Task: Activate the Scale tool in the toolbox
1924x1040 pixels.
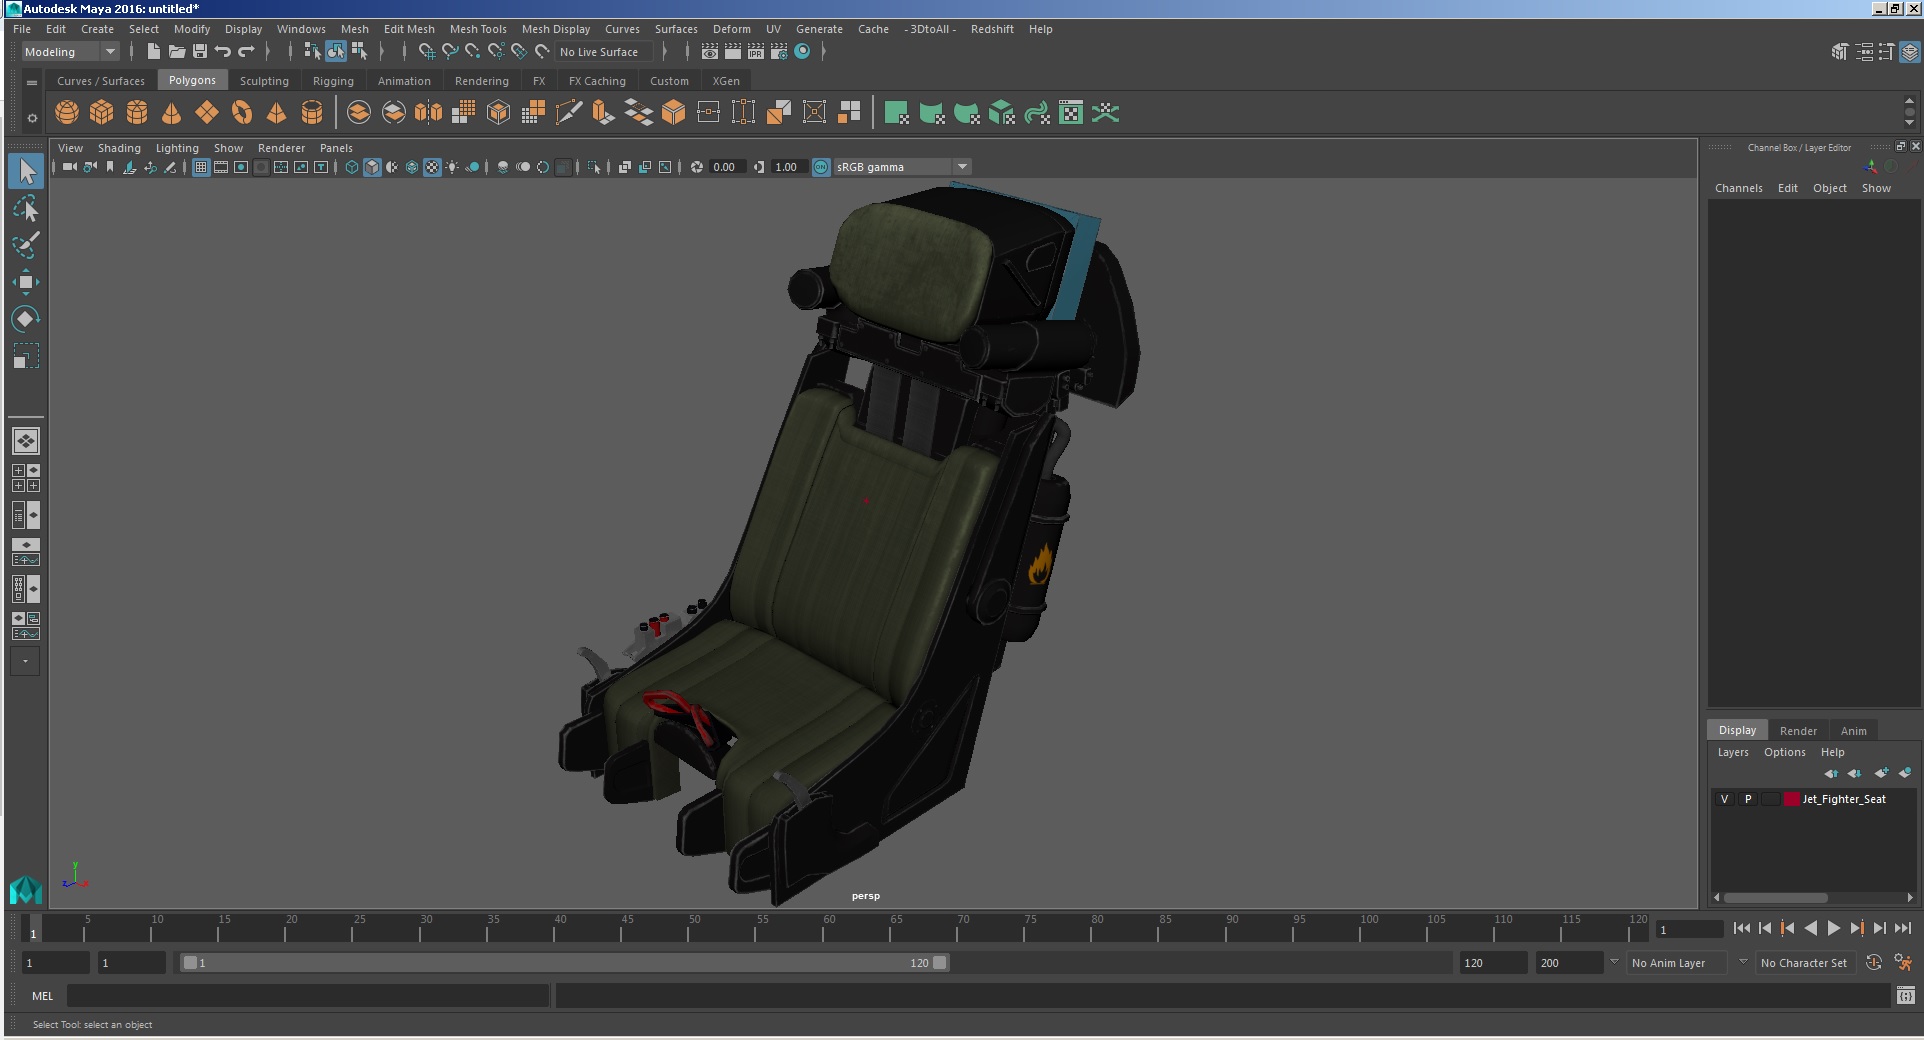Action: pyautogui.click(x=26, y=356)
